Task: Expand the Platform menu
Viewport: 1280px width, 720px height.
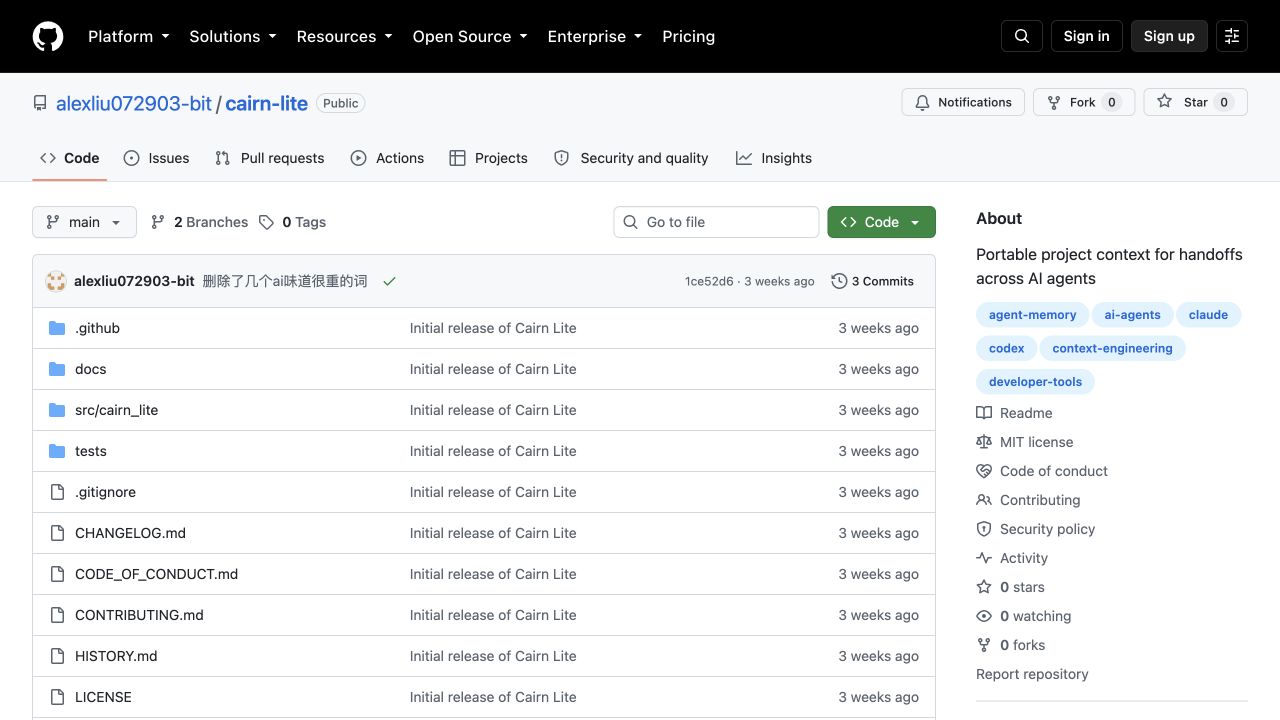Action: tap(129, 36)
